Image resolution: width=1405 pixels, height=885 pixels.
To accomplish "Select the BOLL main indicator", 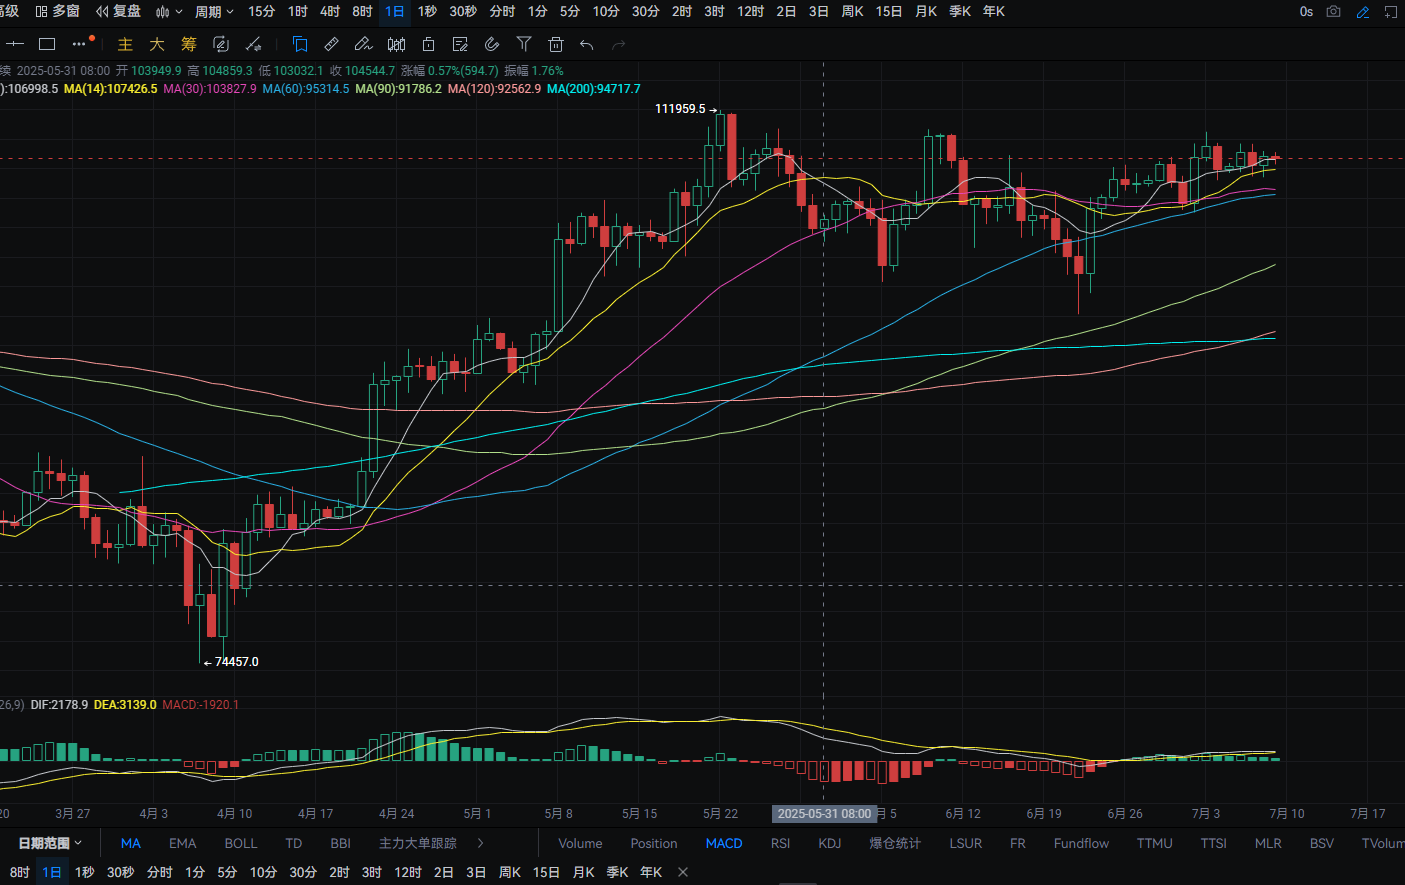I will 241,843.
